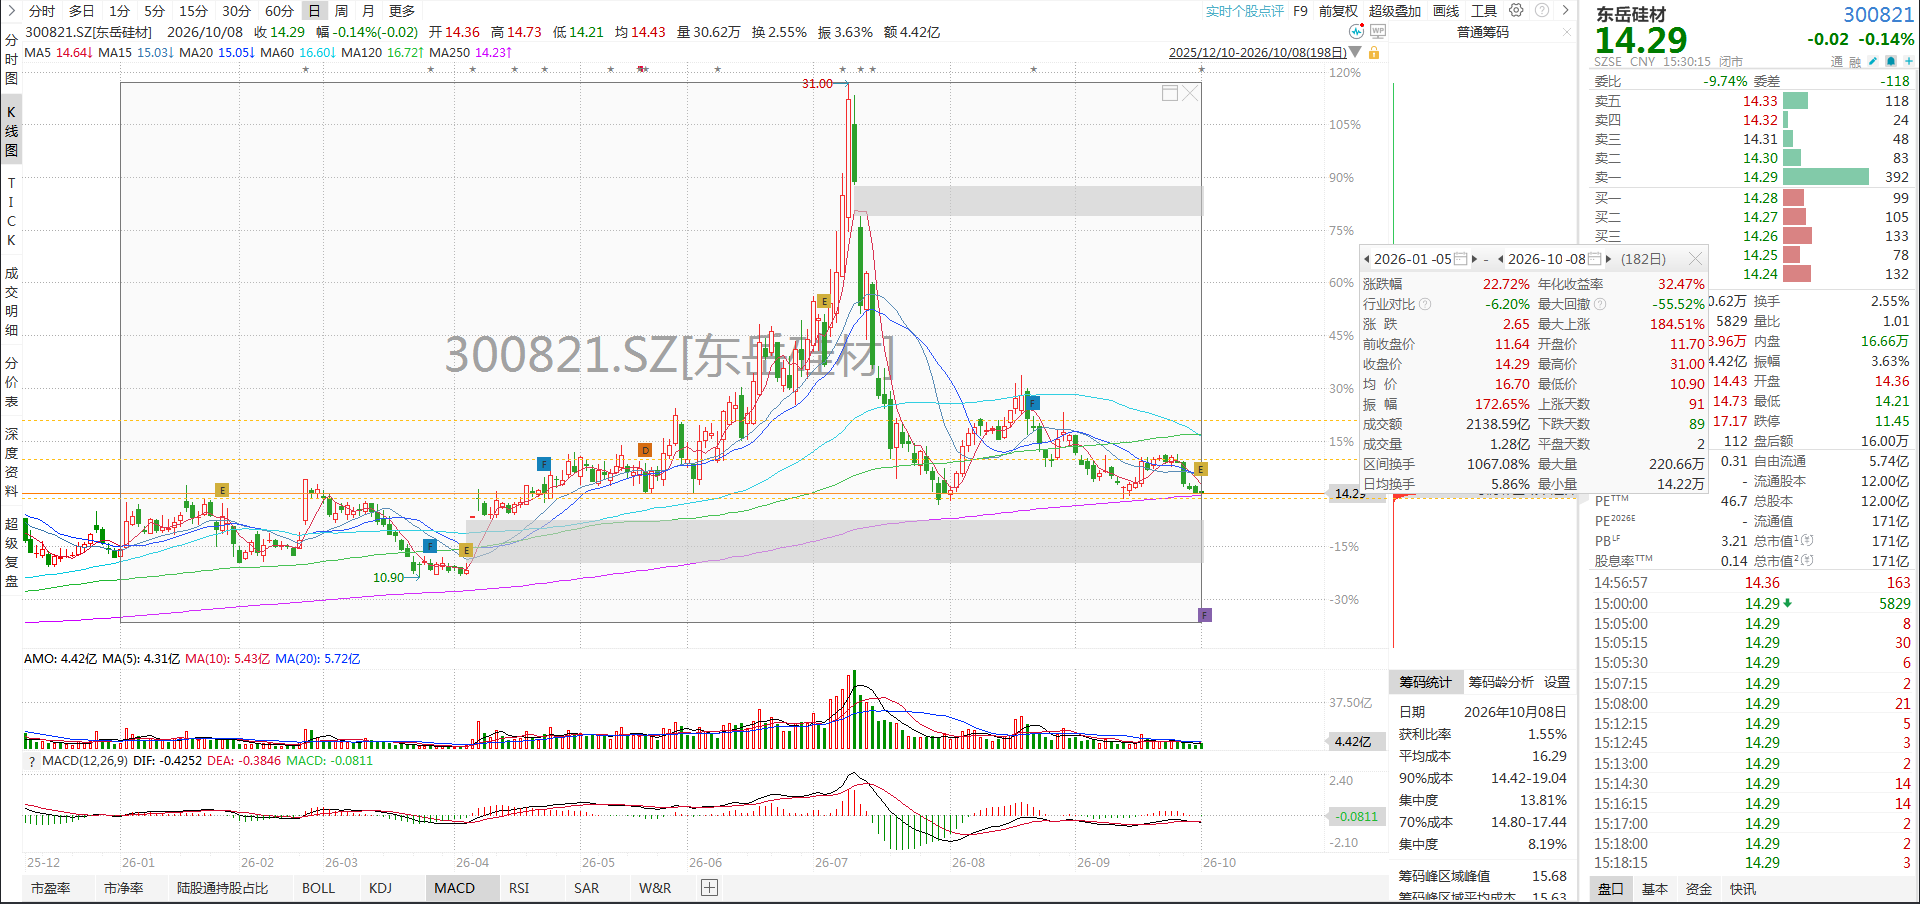Step start date backward with left arrow
Image resolution: width=1920 pixels, height=904 pixels.
tap(1367, 259)
